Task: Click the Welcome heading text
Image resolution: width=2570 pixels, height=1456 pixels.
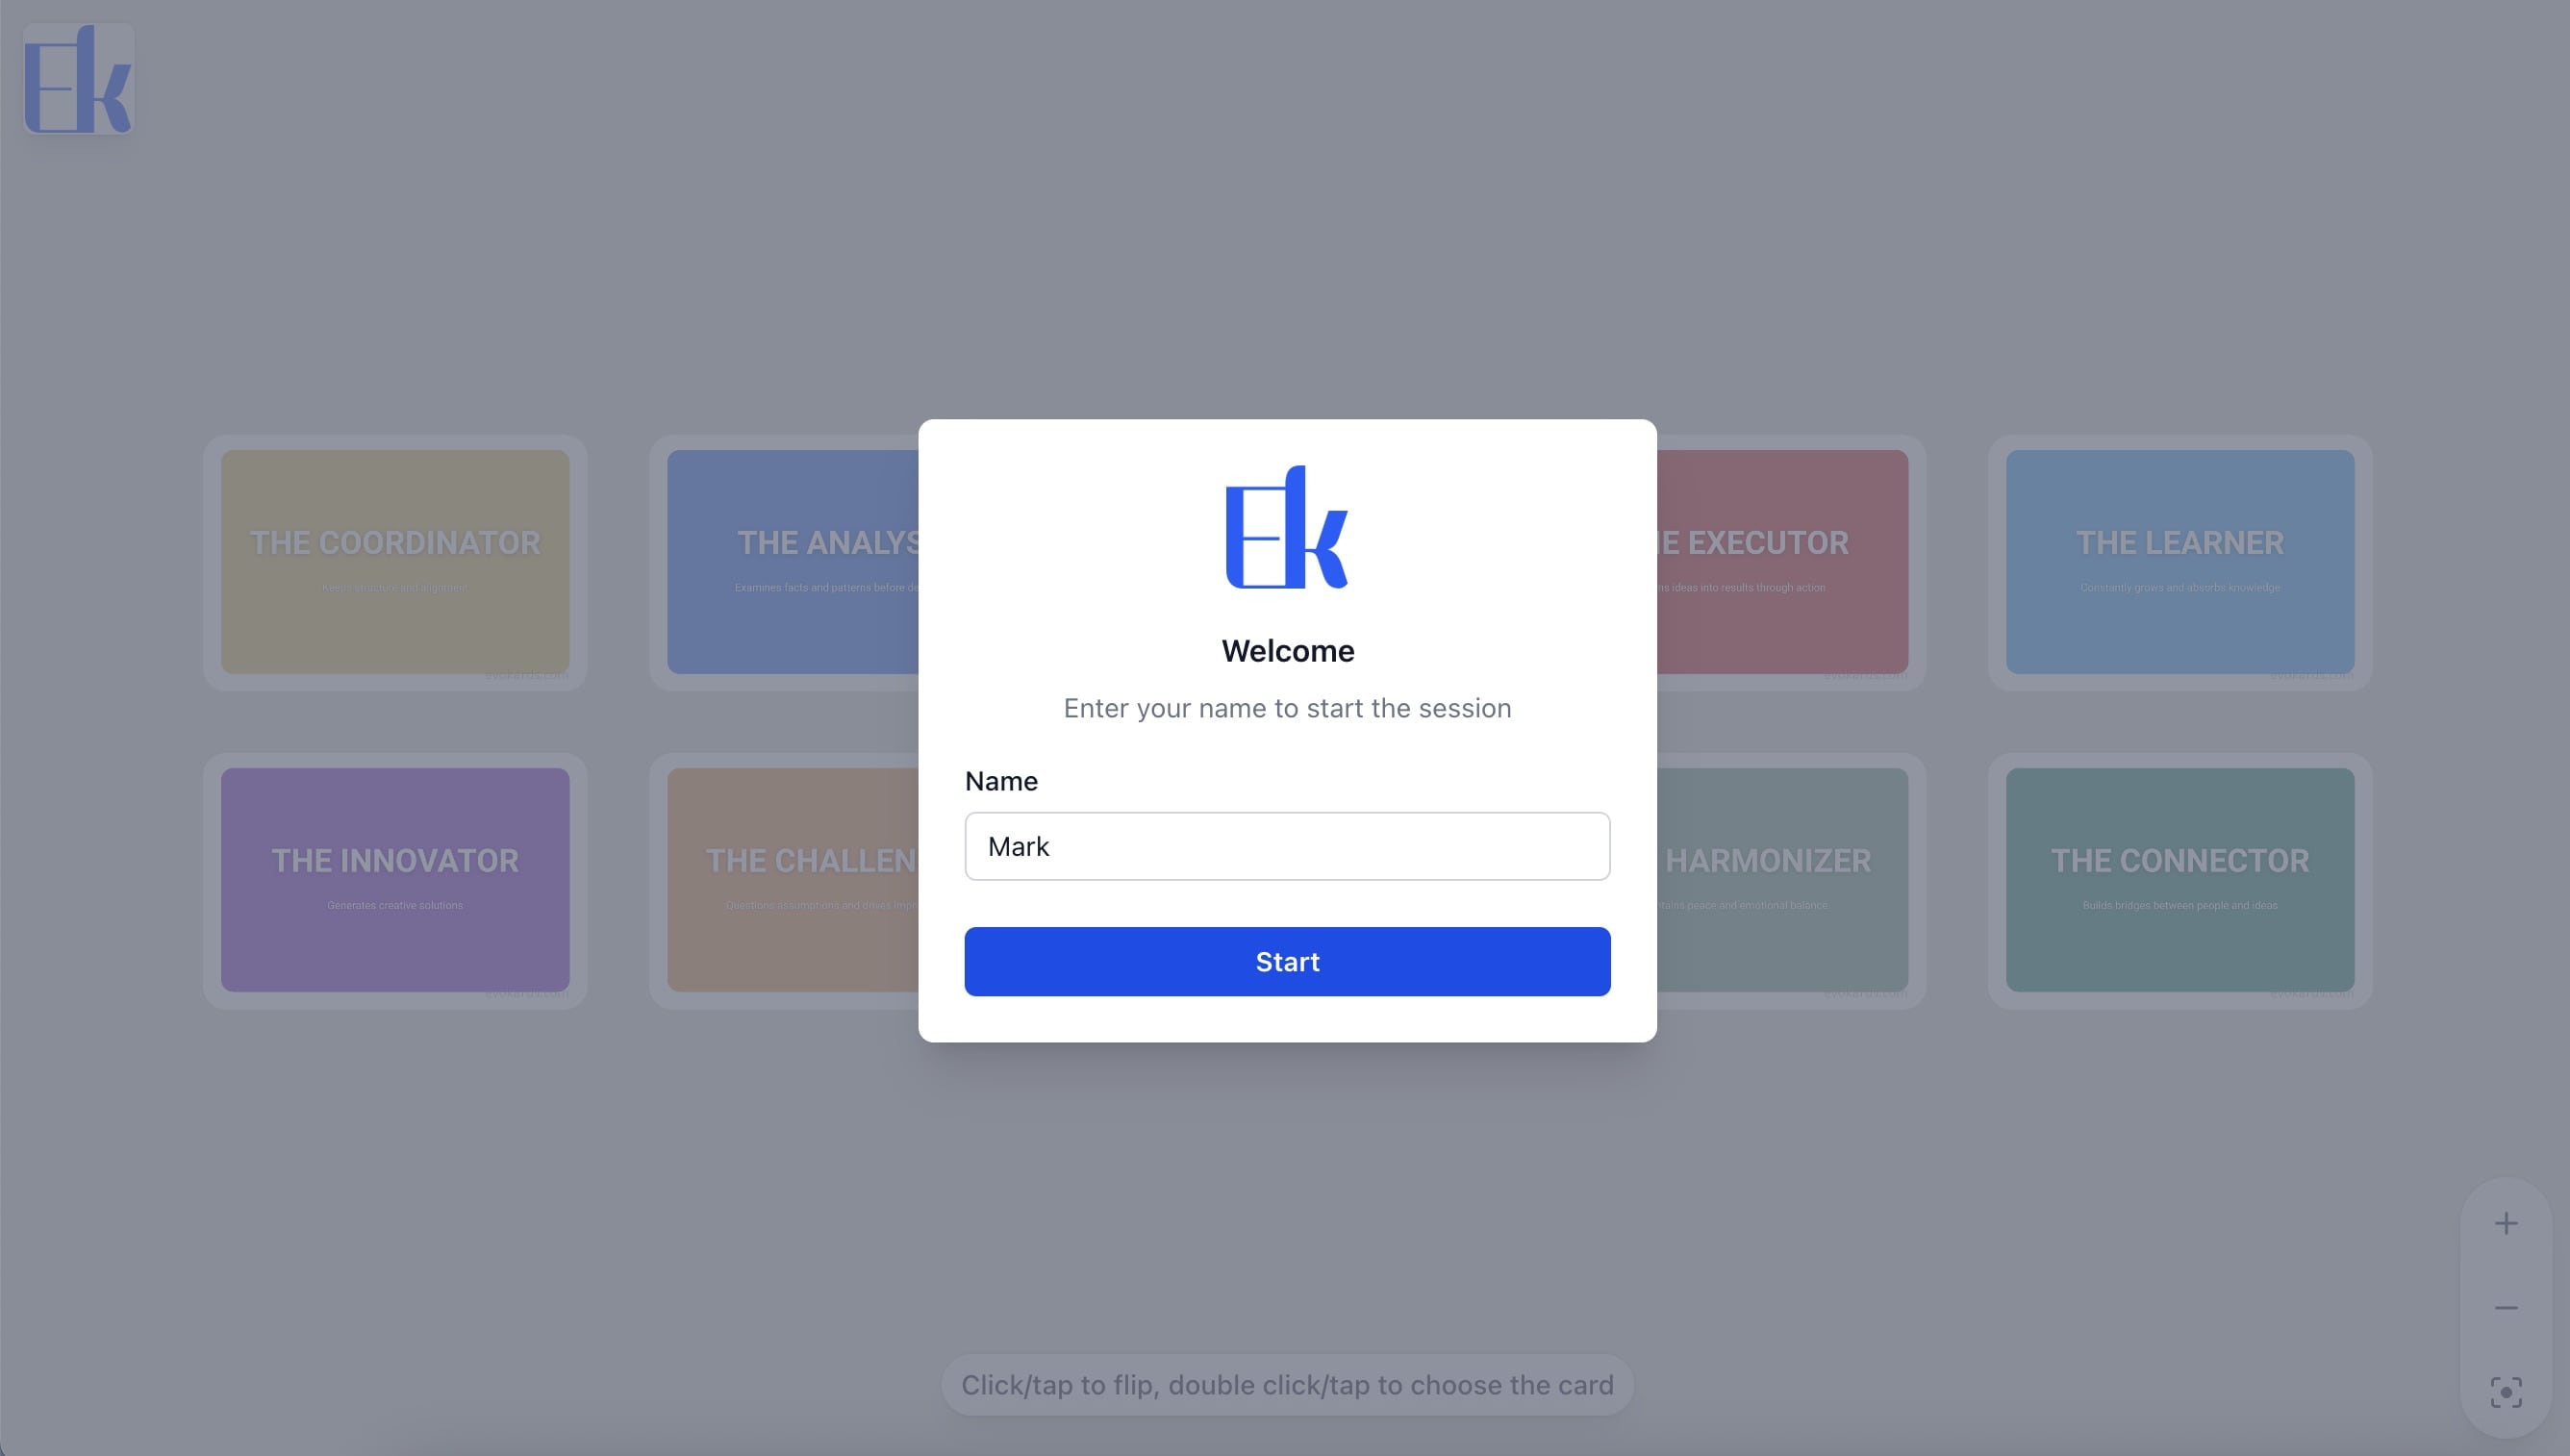Action: click(1286, 651)
